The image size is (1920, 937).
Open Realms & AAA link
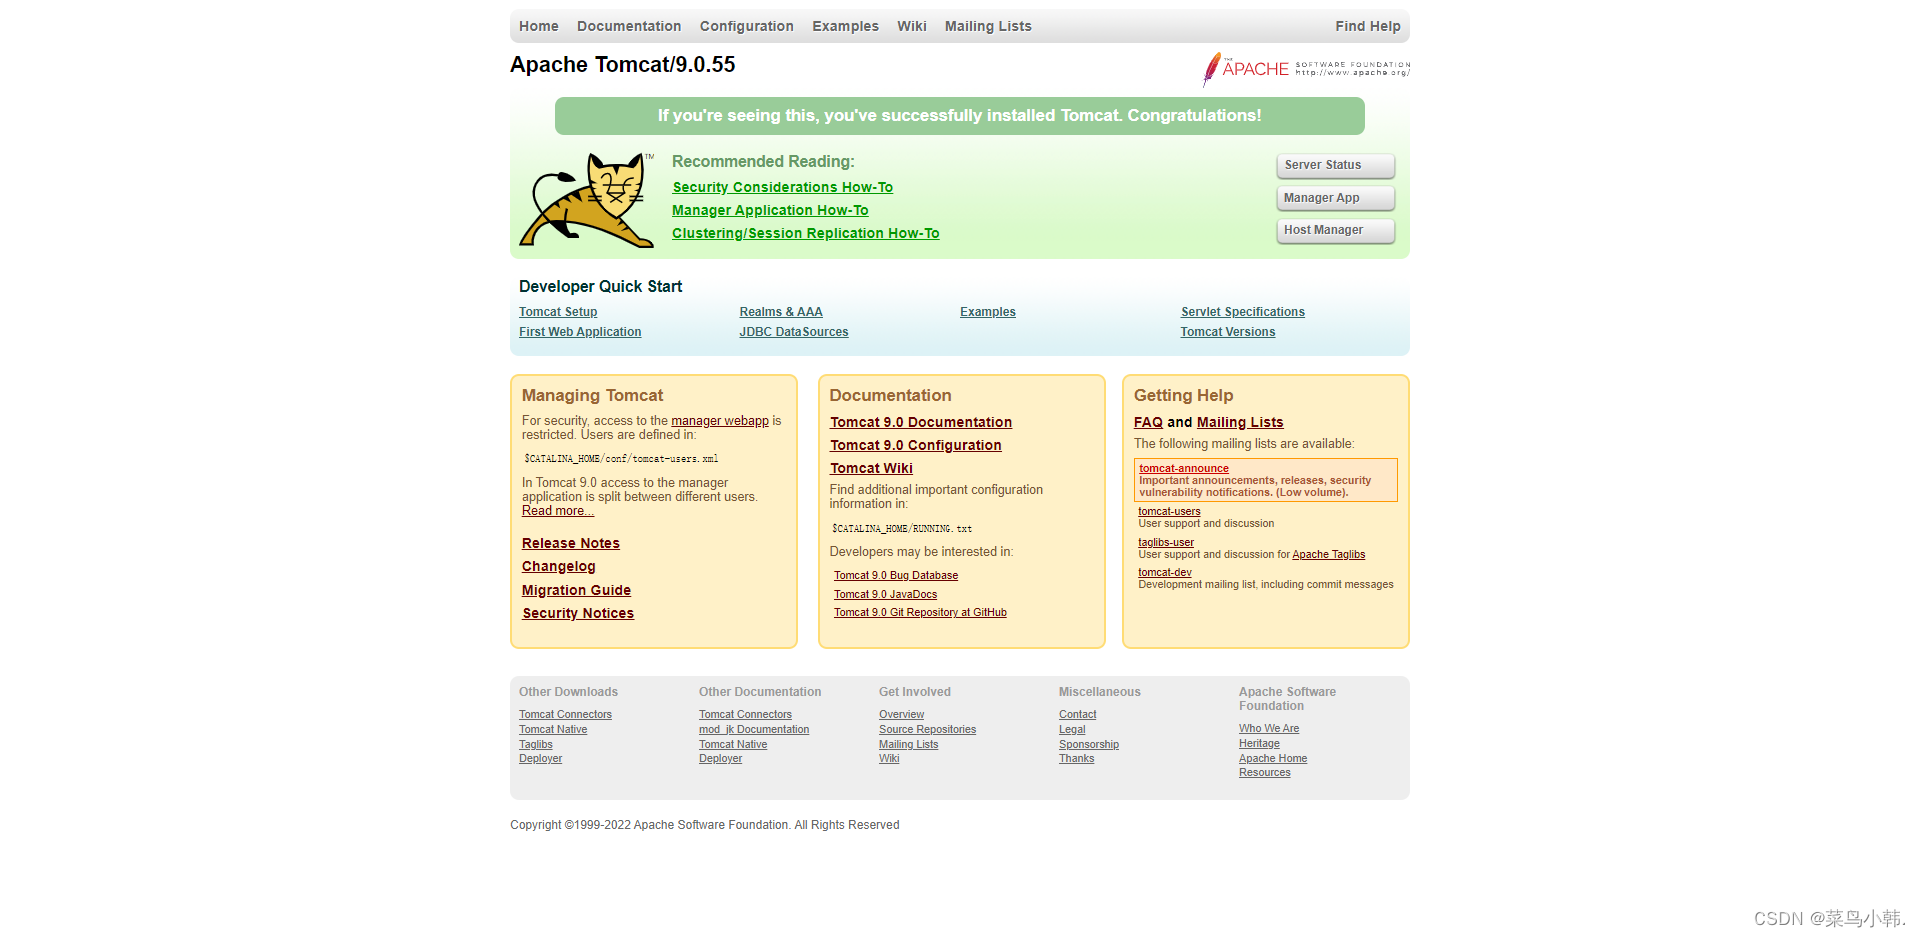(781, 312)
